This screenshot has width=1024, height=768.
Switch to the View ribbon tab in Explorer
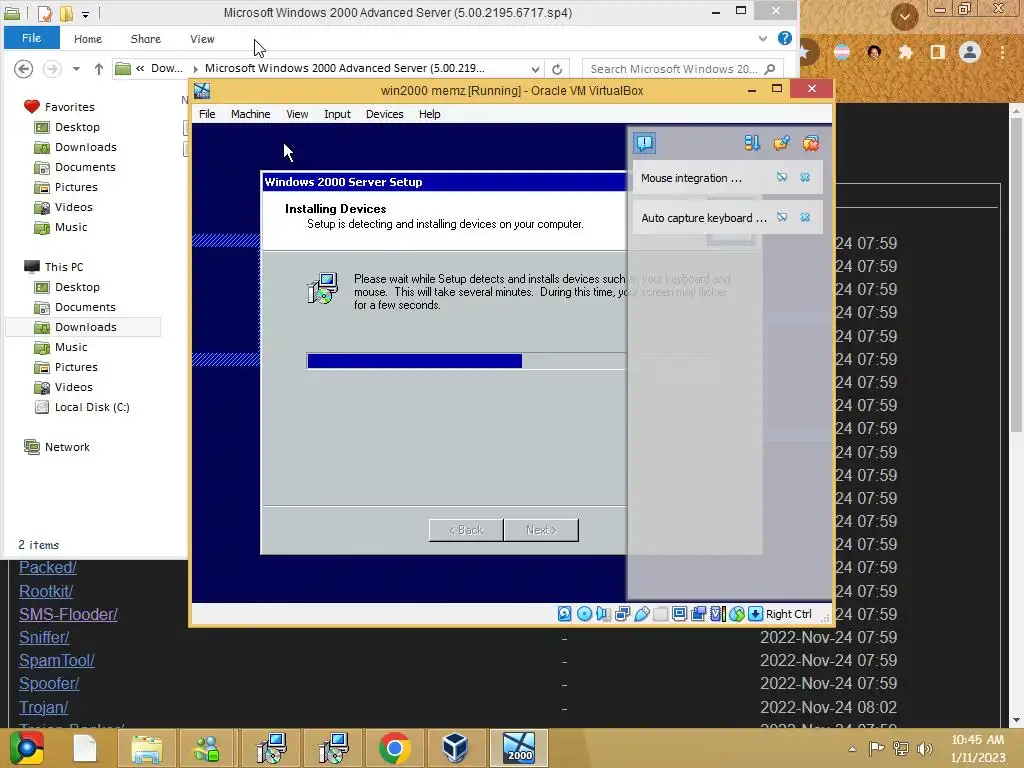point(202,39)
